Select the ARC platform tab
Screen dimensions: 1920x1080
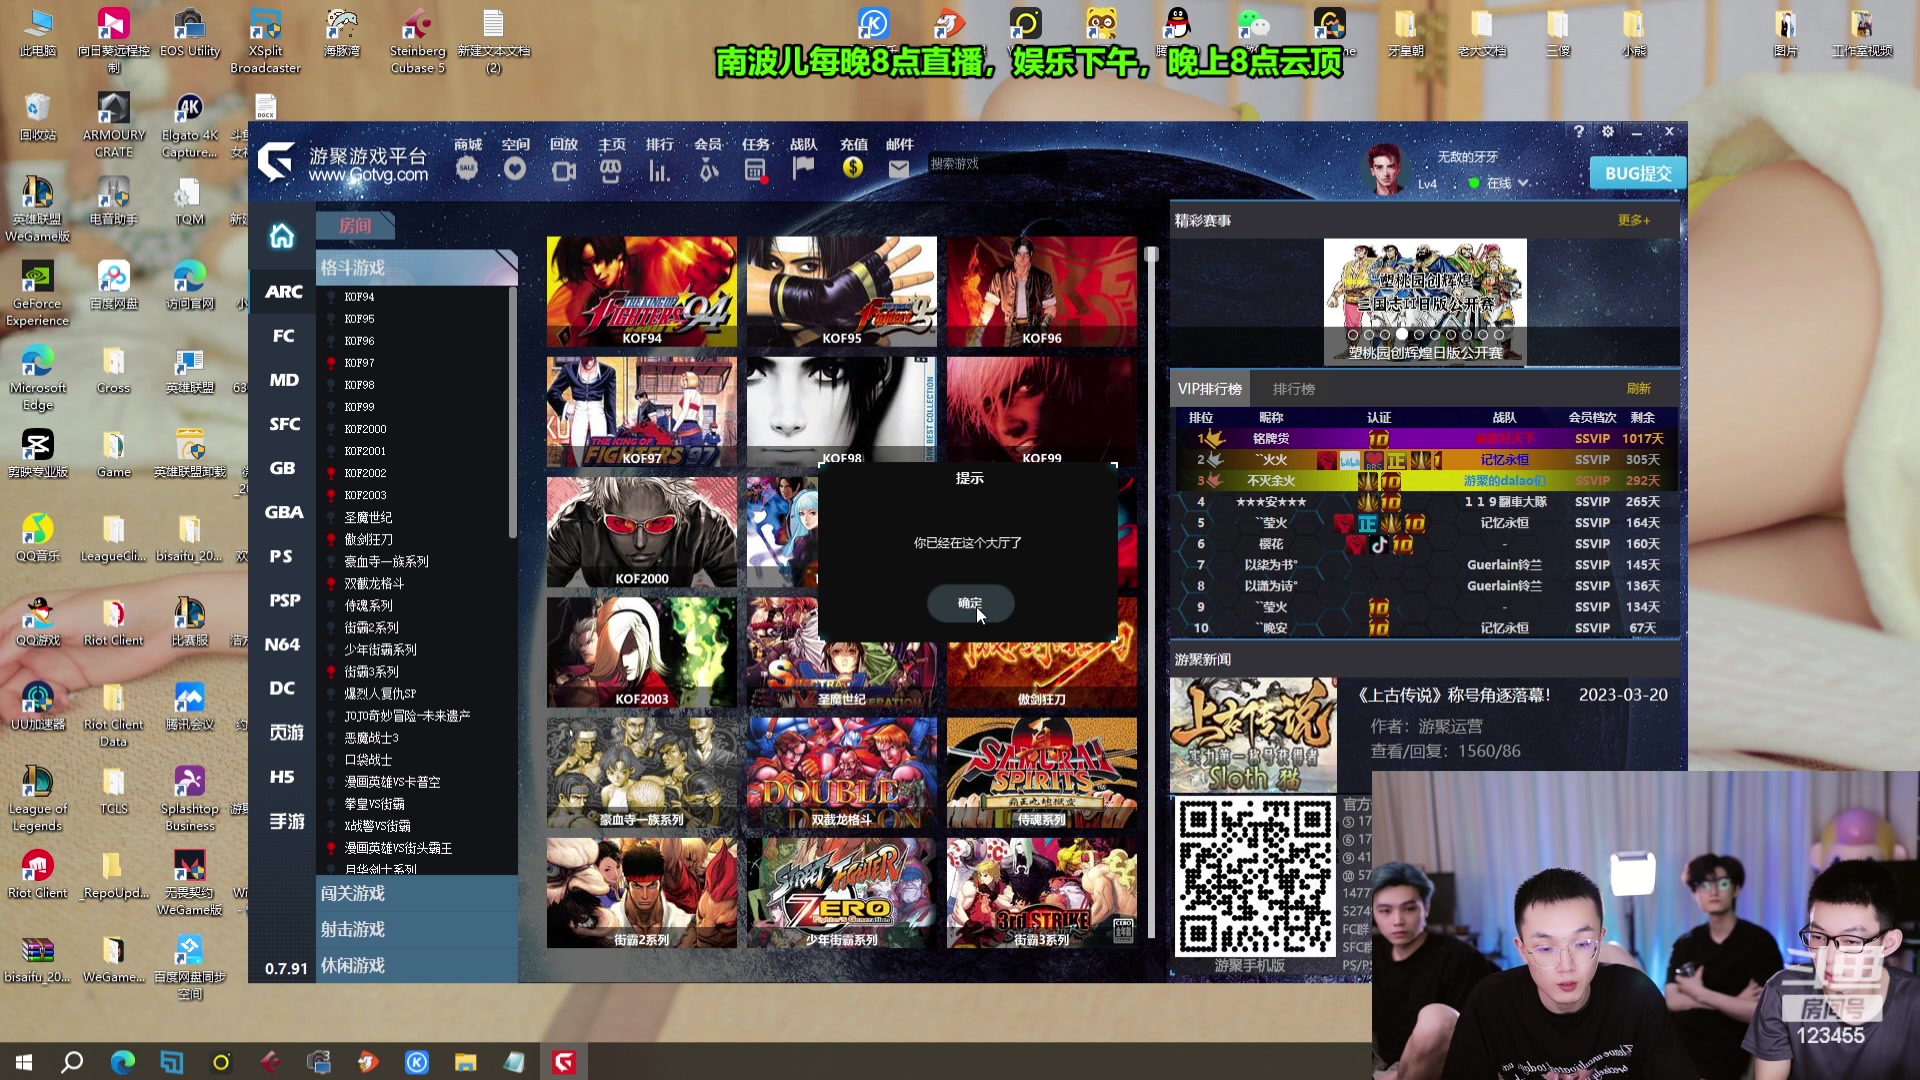pos(283,292)
